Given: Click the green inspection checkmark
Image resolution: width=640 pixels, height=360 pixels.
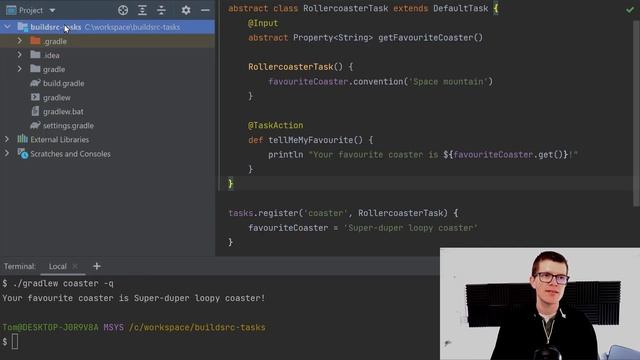Looking at the screenshot, I should pos(630,9).
